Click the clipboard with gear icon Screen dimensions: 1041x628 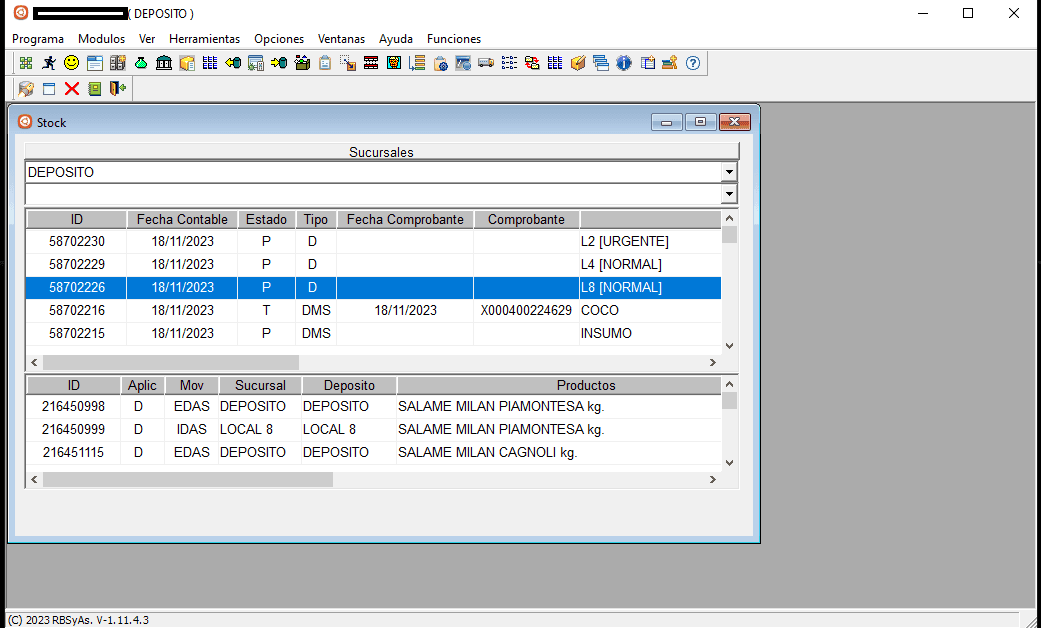click(440, 63)
